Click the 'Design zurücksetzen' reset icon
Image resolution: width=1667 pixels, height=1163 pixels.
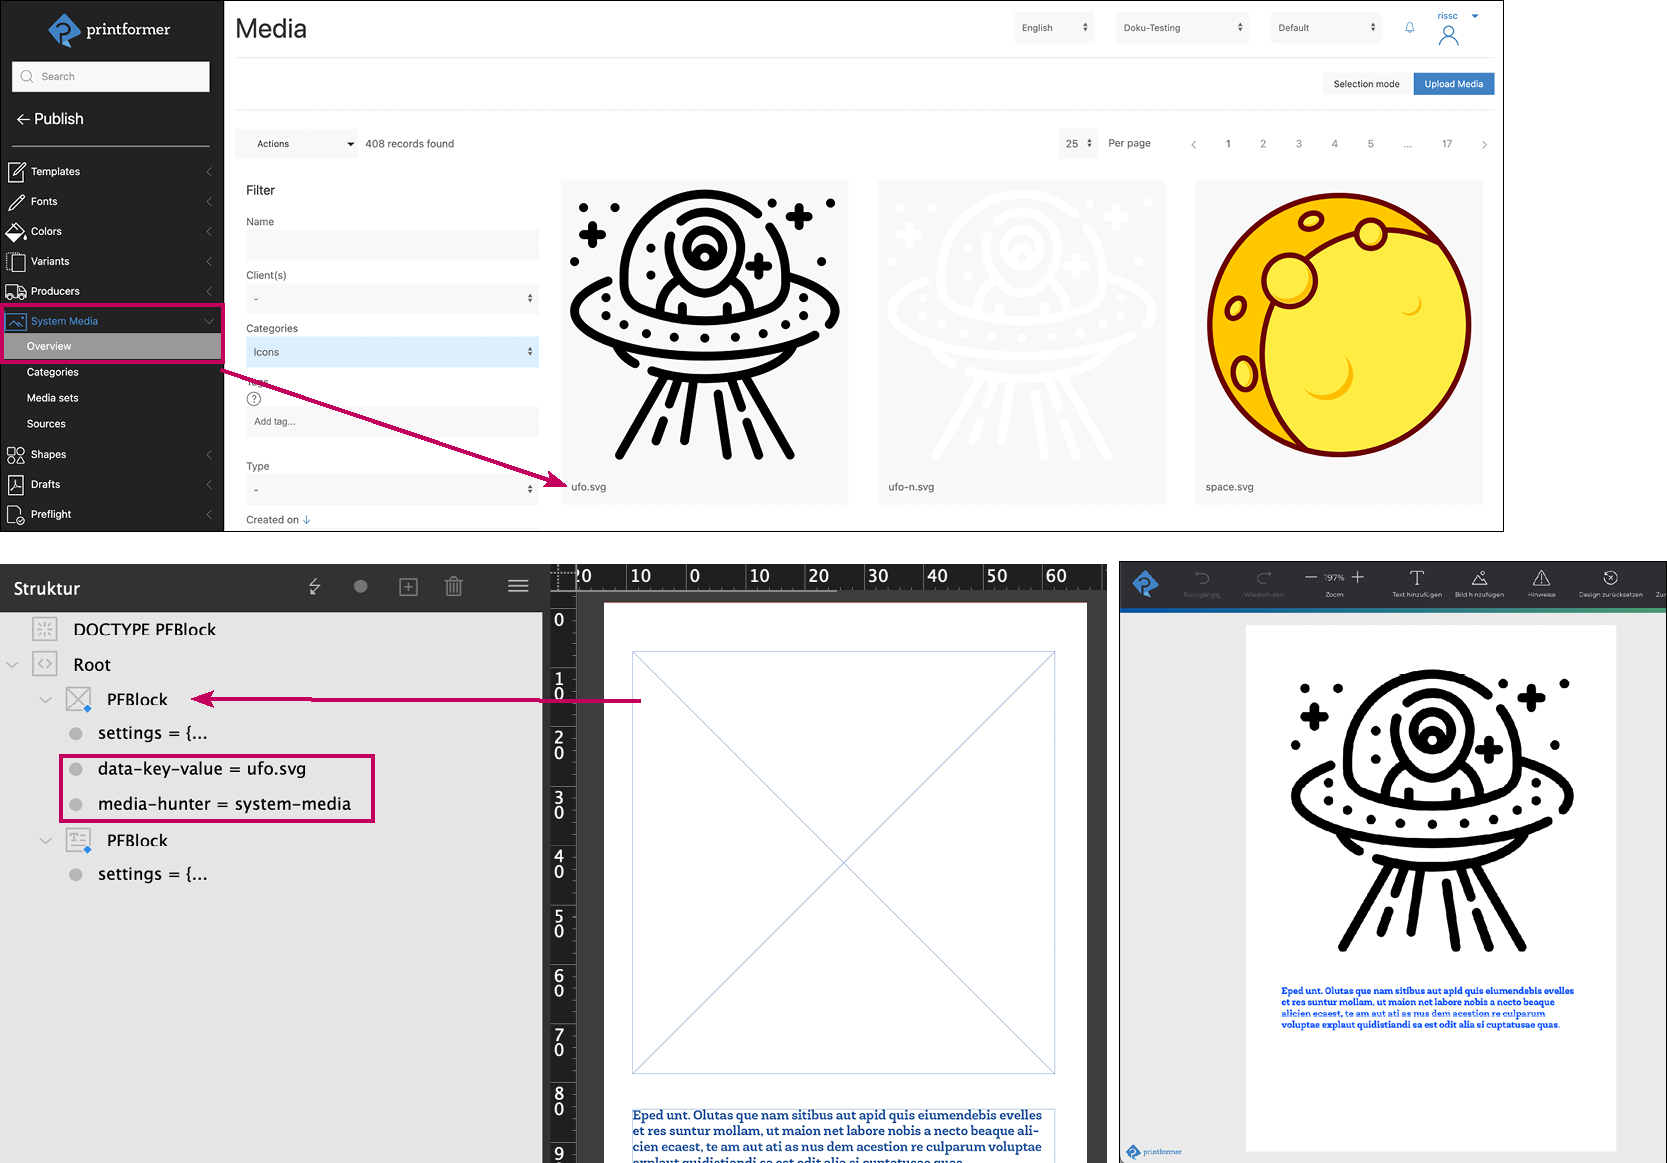tap(1609, 579)
